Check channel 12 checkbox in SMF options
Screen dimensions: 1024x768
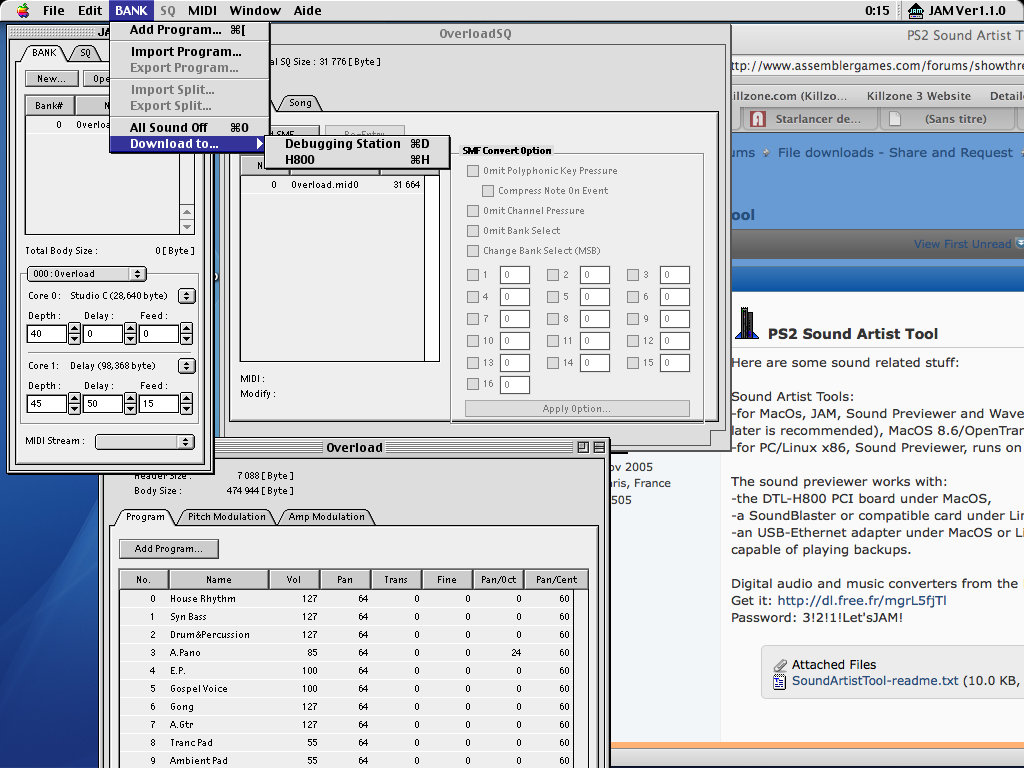633,341
